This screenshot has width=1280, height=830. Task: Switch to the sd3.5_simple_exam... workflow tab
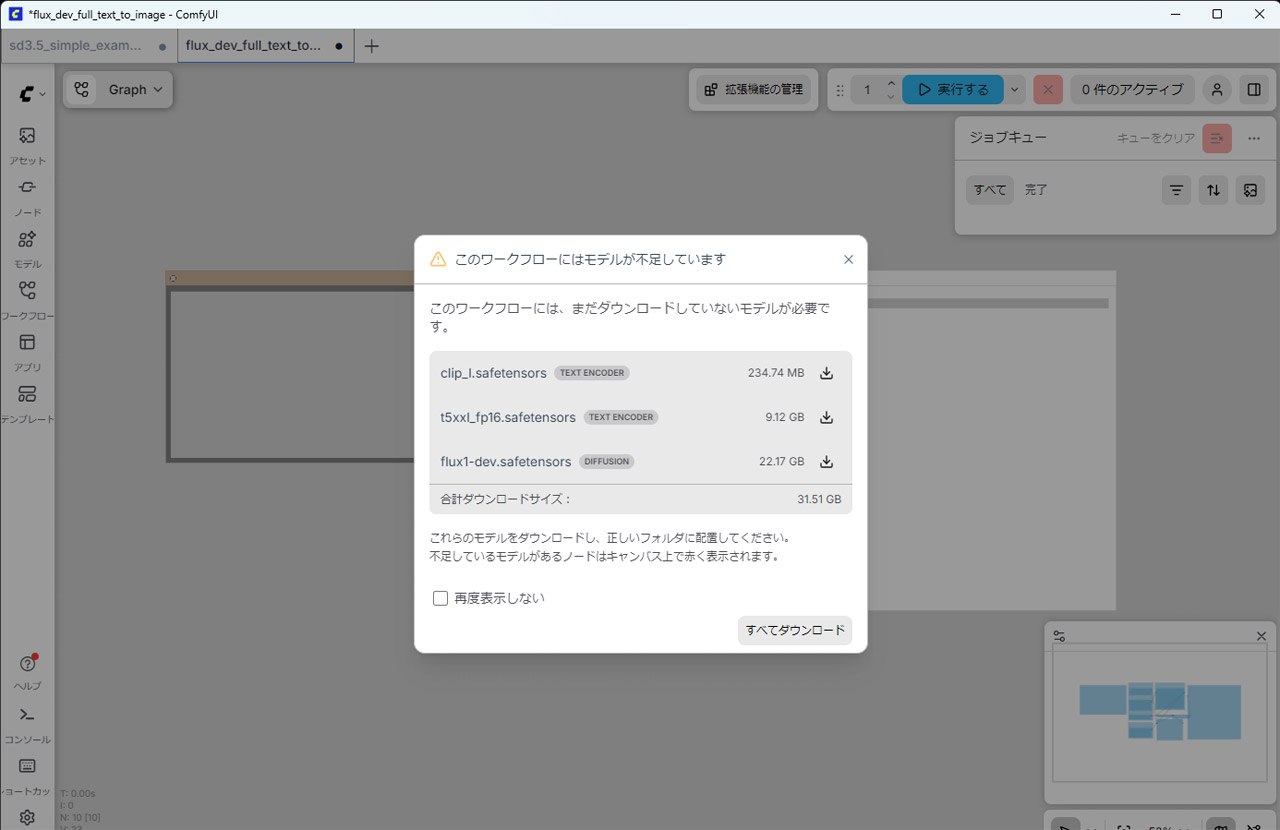coord(88,46)
